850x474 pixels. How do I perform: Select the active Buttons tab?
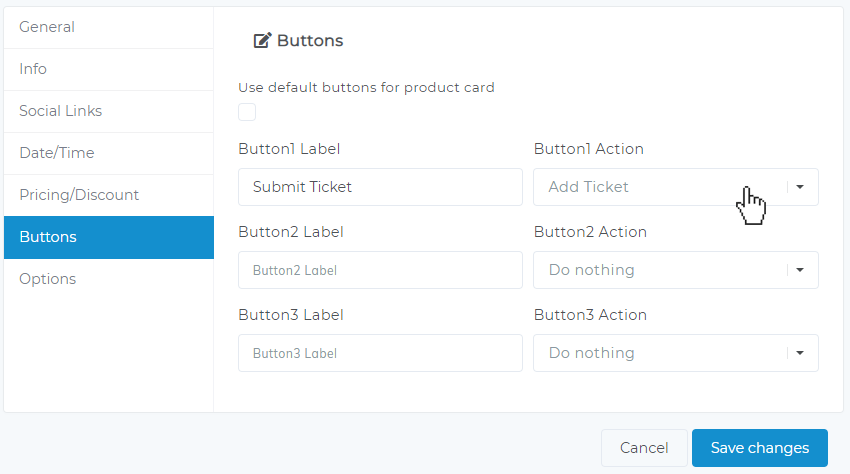point(109,238)
